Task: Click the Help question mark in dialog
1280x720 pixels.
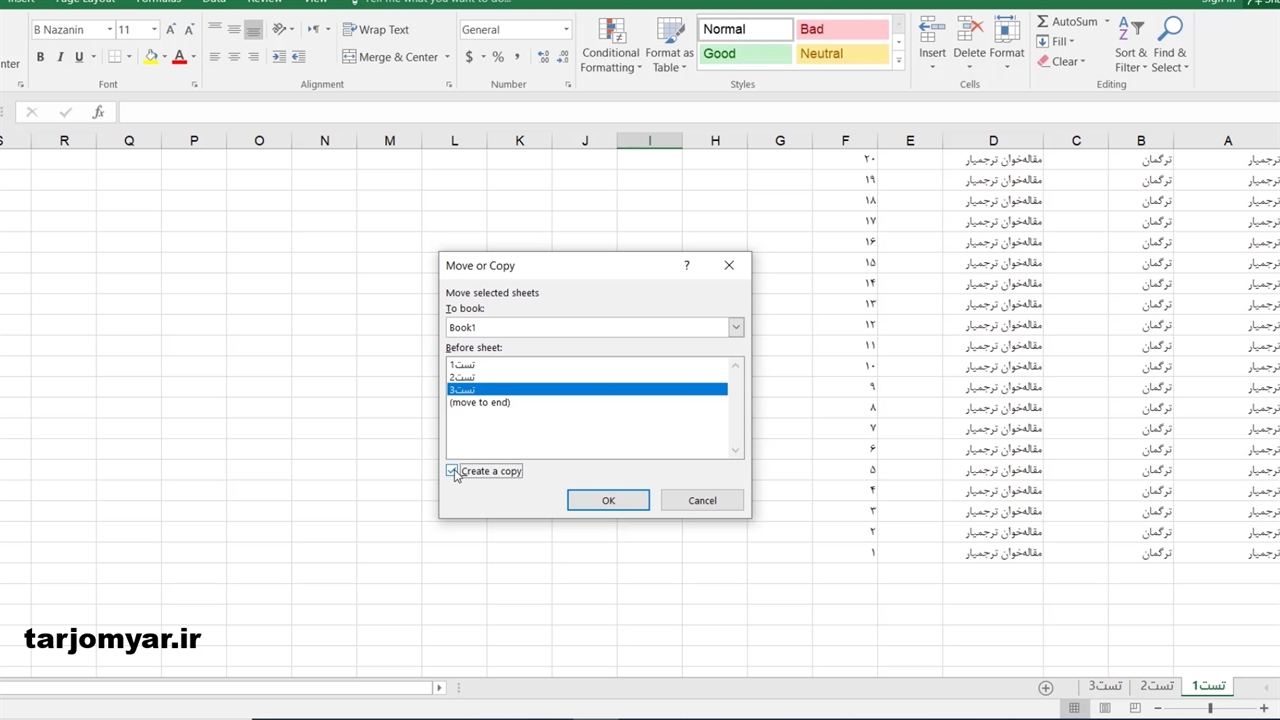Action: coord(686,265)
